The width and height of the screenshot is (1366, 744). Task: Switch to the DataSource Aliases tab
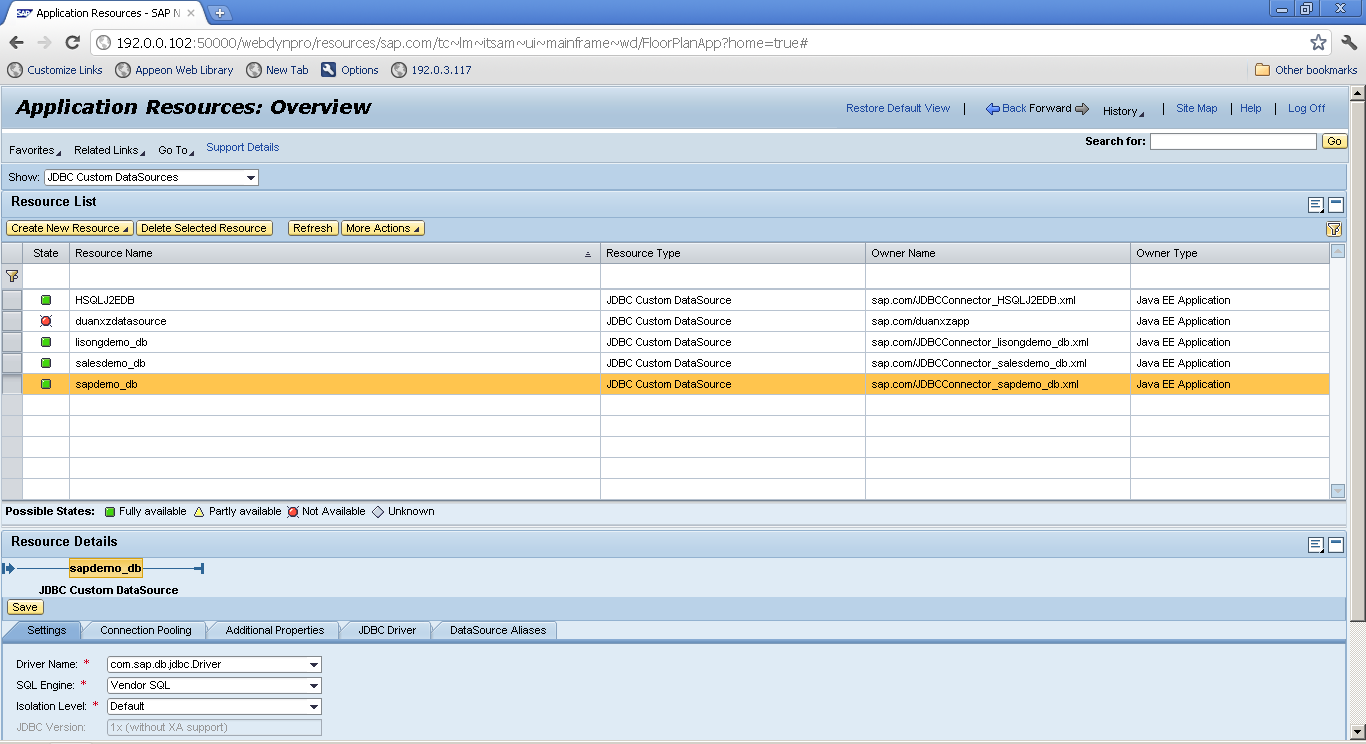point(498,630)
